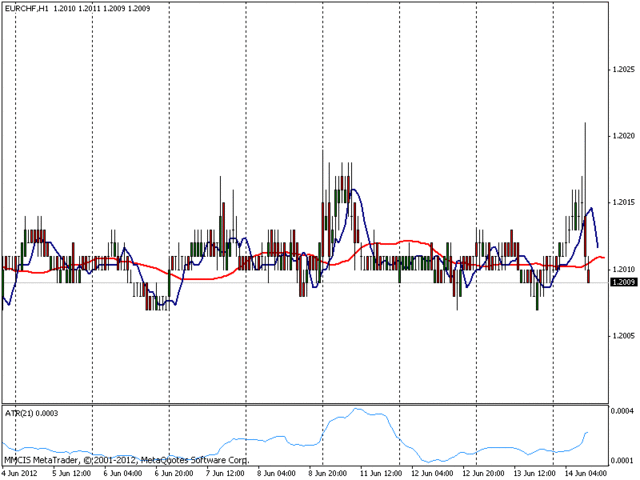The height and width of the screenshot is (480, 640).
Task: Click the highest peak of the ATR line
Action: [x=359, y=409]
